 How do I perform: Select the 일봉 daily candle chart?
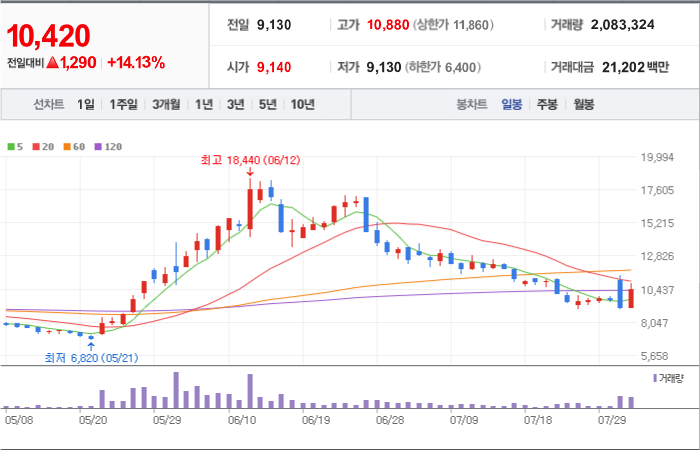[x=511, y=105]
